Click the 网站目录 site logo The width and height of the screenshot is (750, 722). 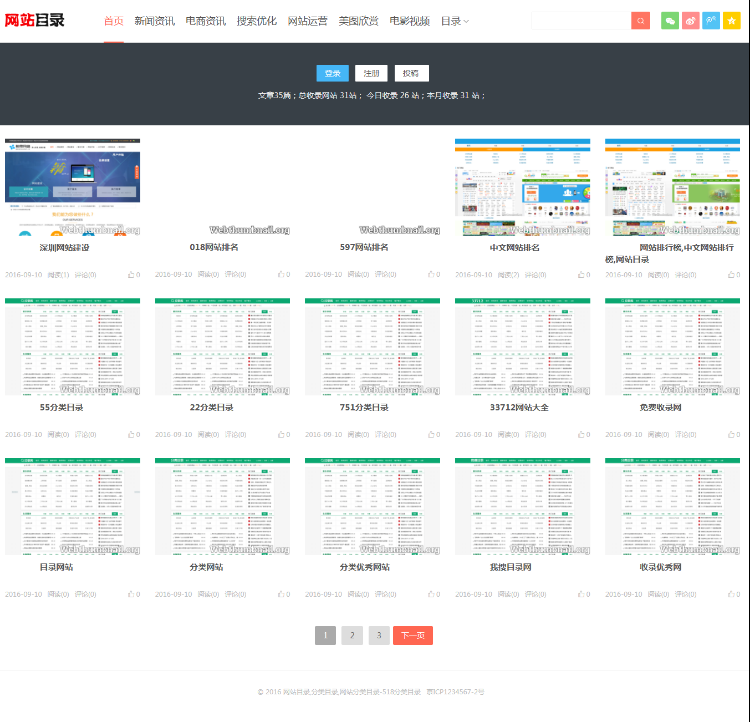[x=34, y=21]
